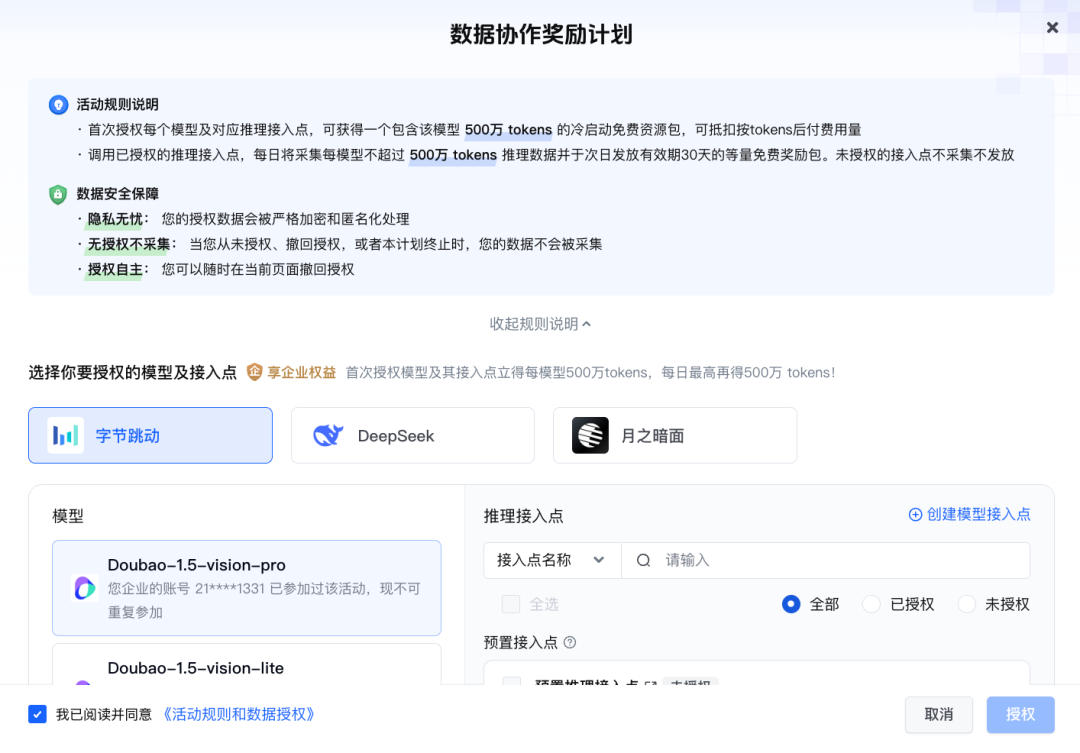Click the Doubao-1.5-vision-pro model icon
The image size is (1080, 753).
(85, 588)
